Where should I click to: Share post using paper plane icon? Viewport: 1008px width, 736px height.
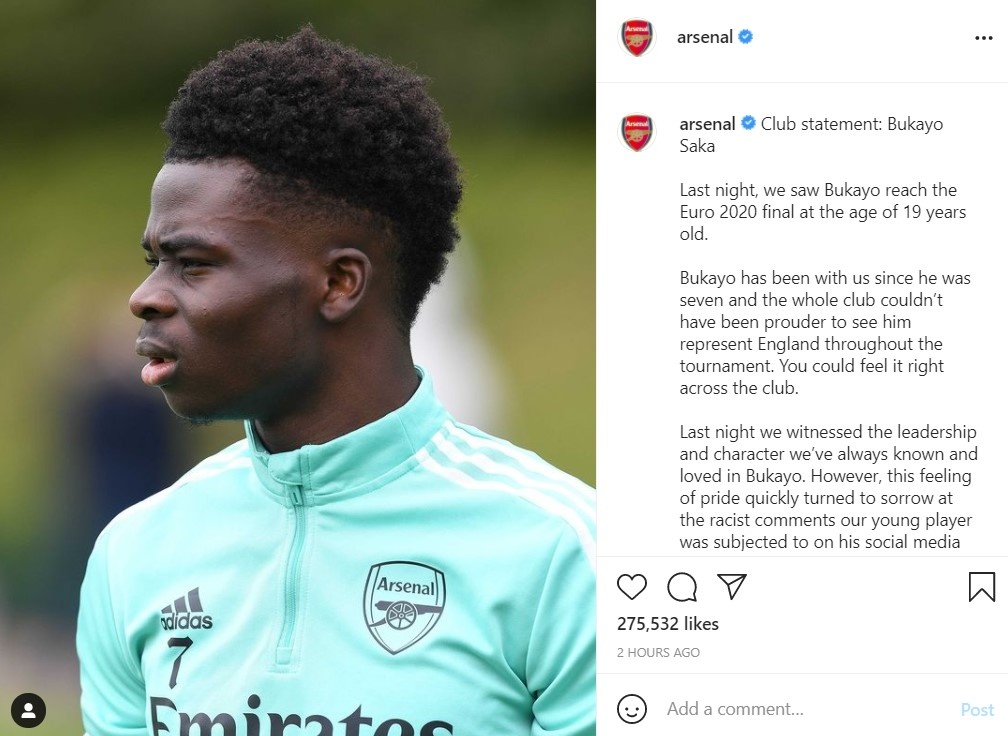pyautogui.click(x=732, y=586)
